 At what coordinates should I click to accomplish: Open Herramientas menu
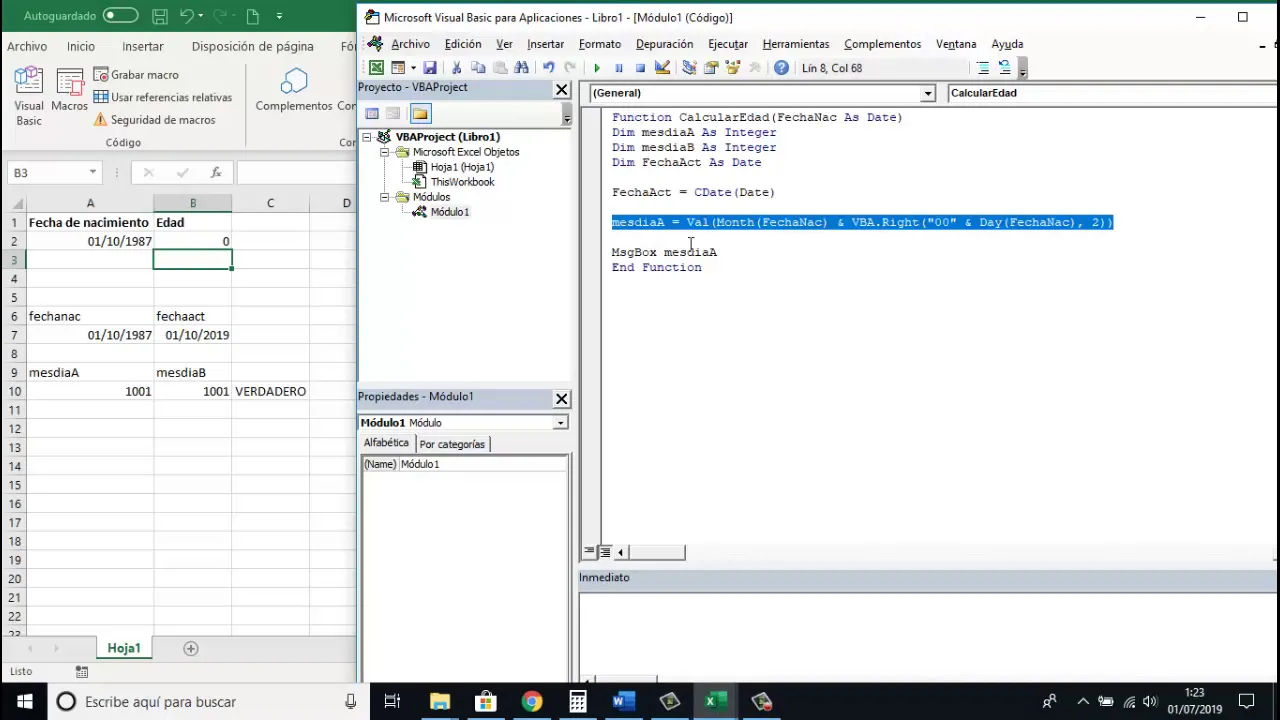tap(796, 44)
